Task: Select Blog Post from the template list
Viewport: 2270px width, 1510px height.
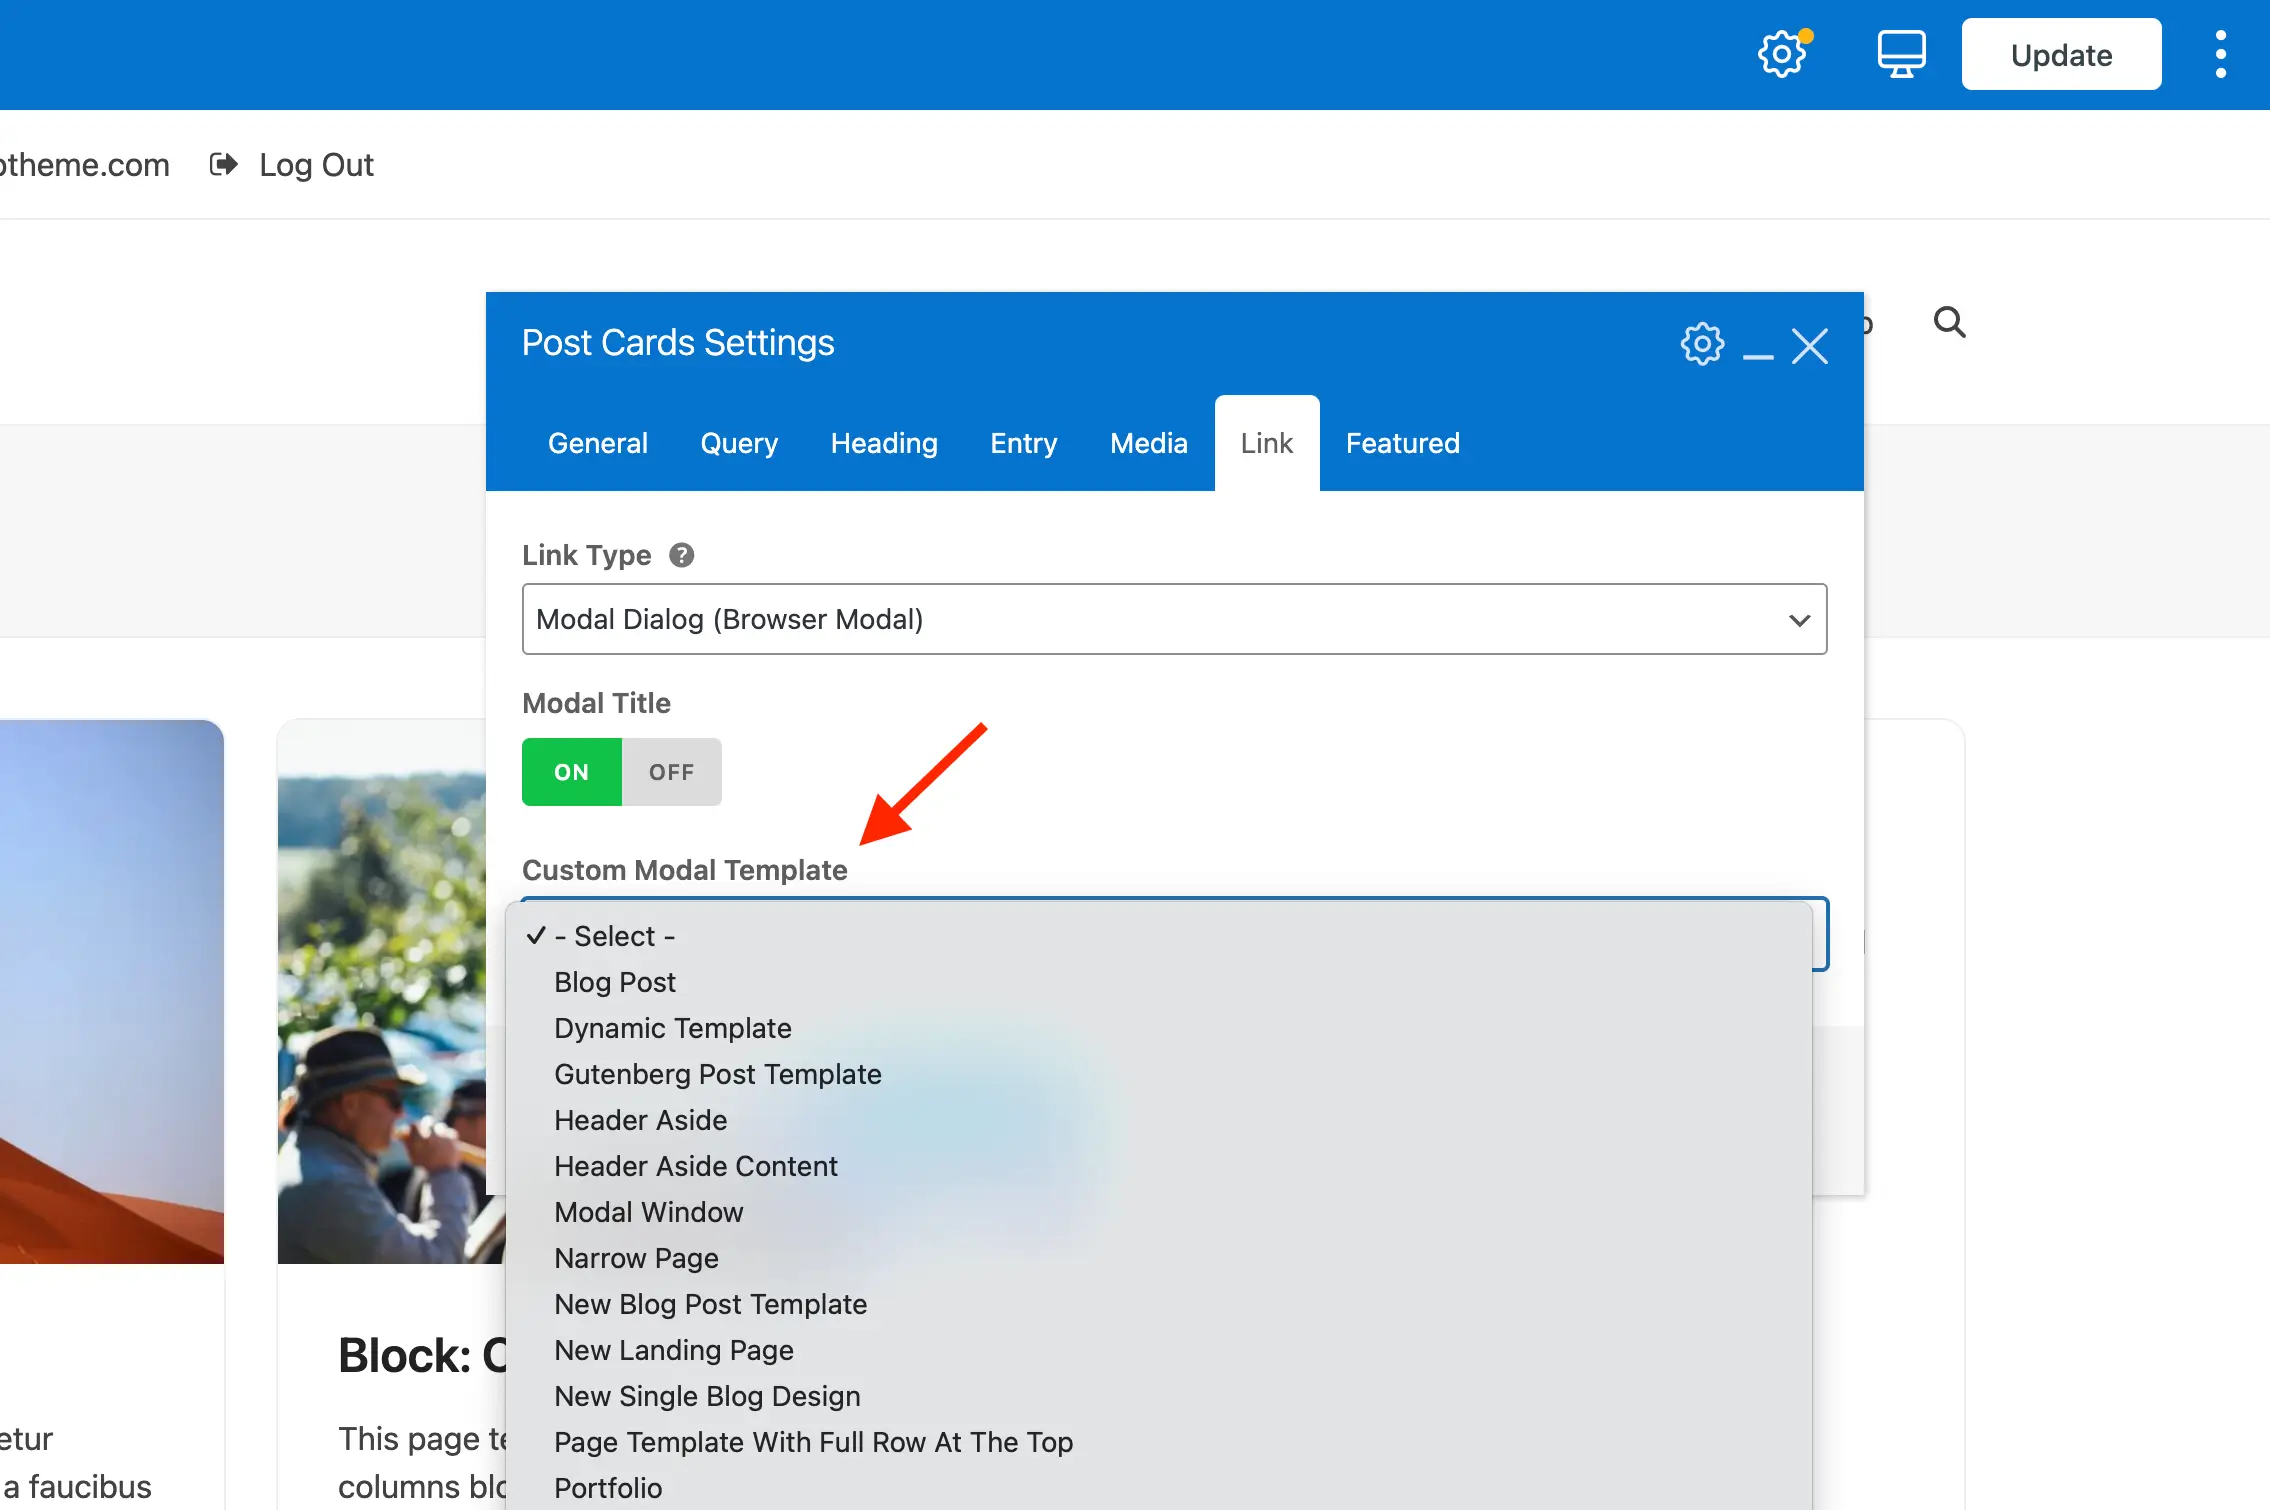Action: point(613,979)
